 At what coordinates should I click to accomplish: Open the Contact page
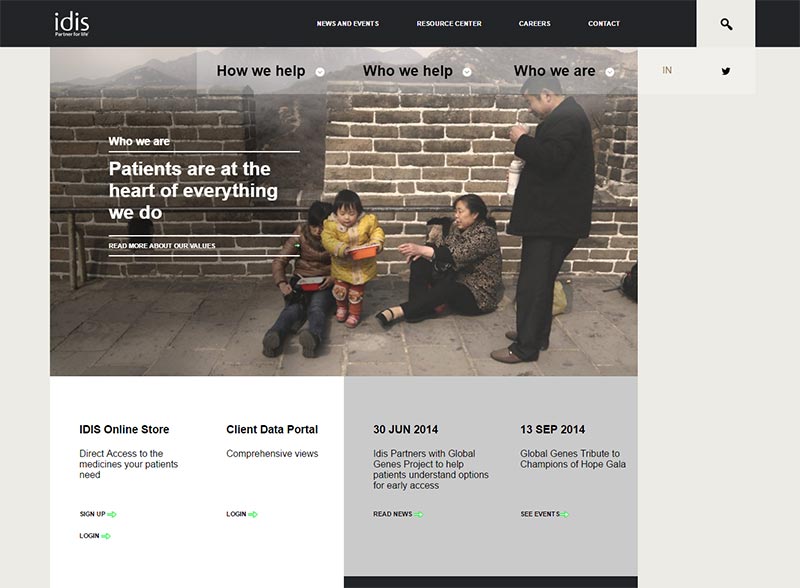click(604, 23)
